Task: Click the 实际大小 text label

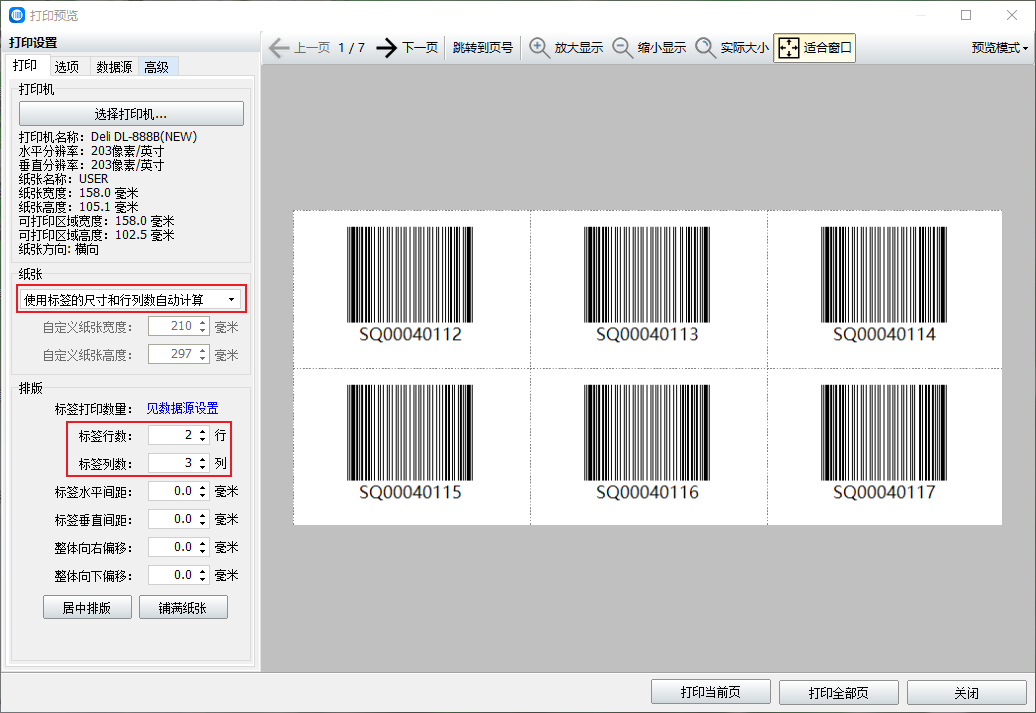Action: (x=745, y=48)
